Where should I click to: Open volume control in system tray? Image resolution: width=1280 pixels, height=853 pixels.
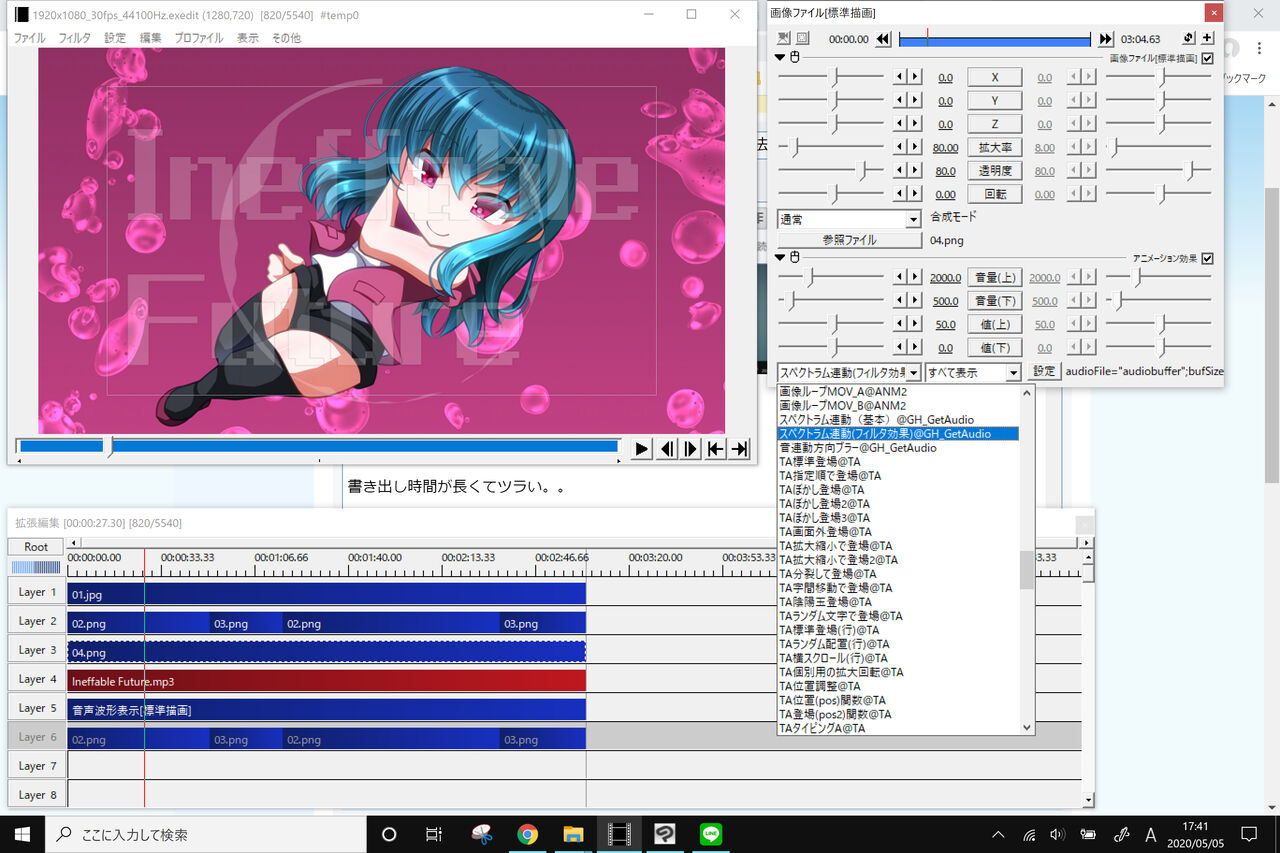(1057, 834)
